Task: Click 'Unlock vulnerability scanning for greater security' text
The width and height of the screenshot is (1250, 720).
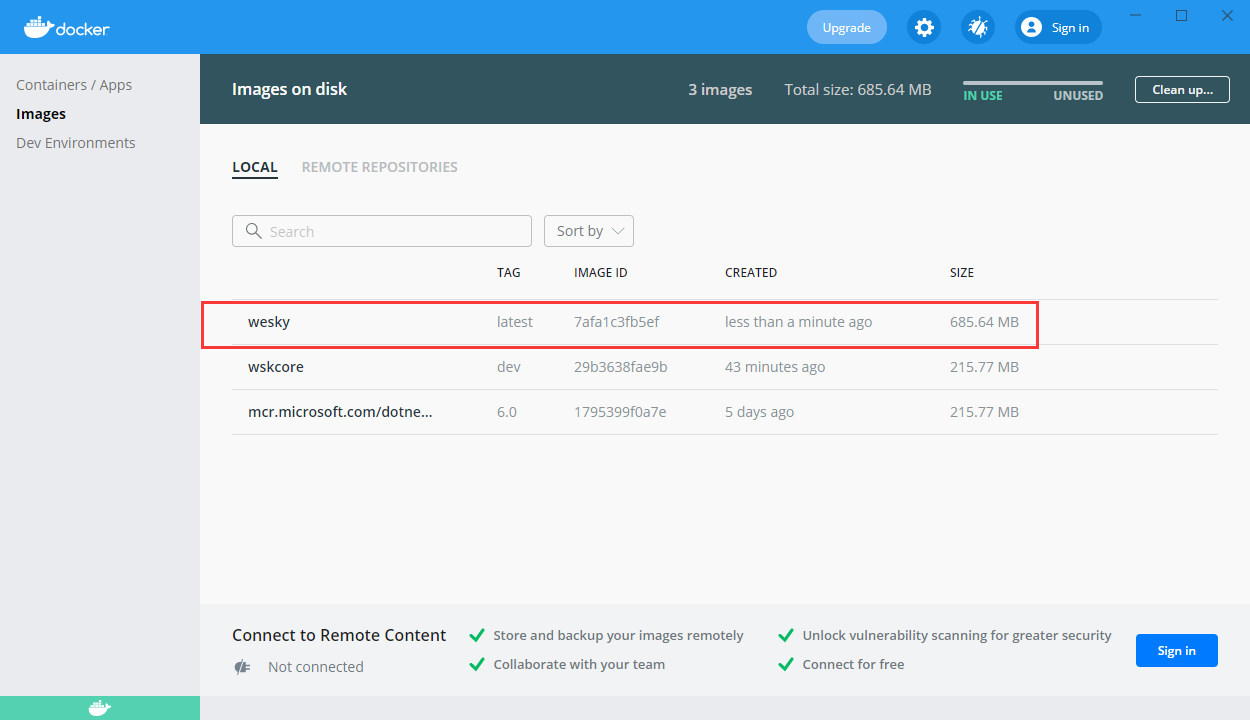Action: tap(957, 635)
